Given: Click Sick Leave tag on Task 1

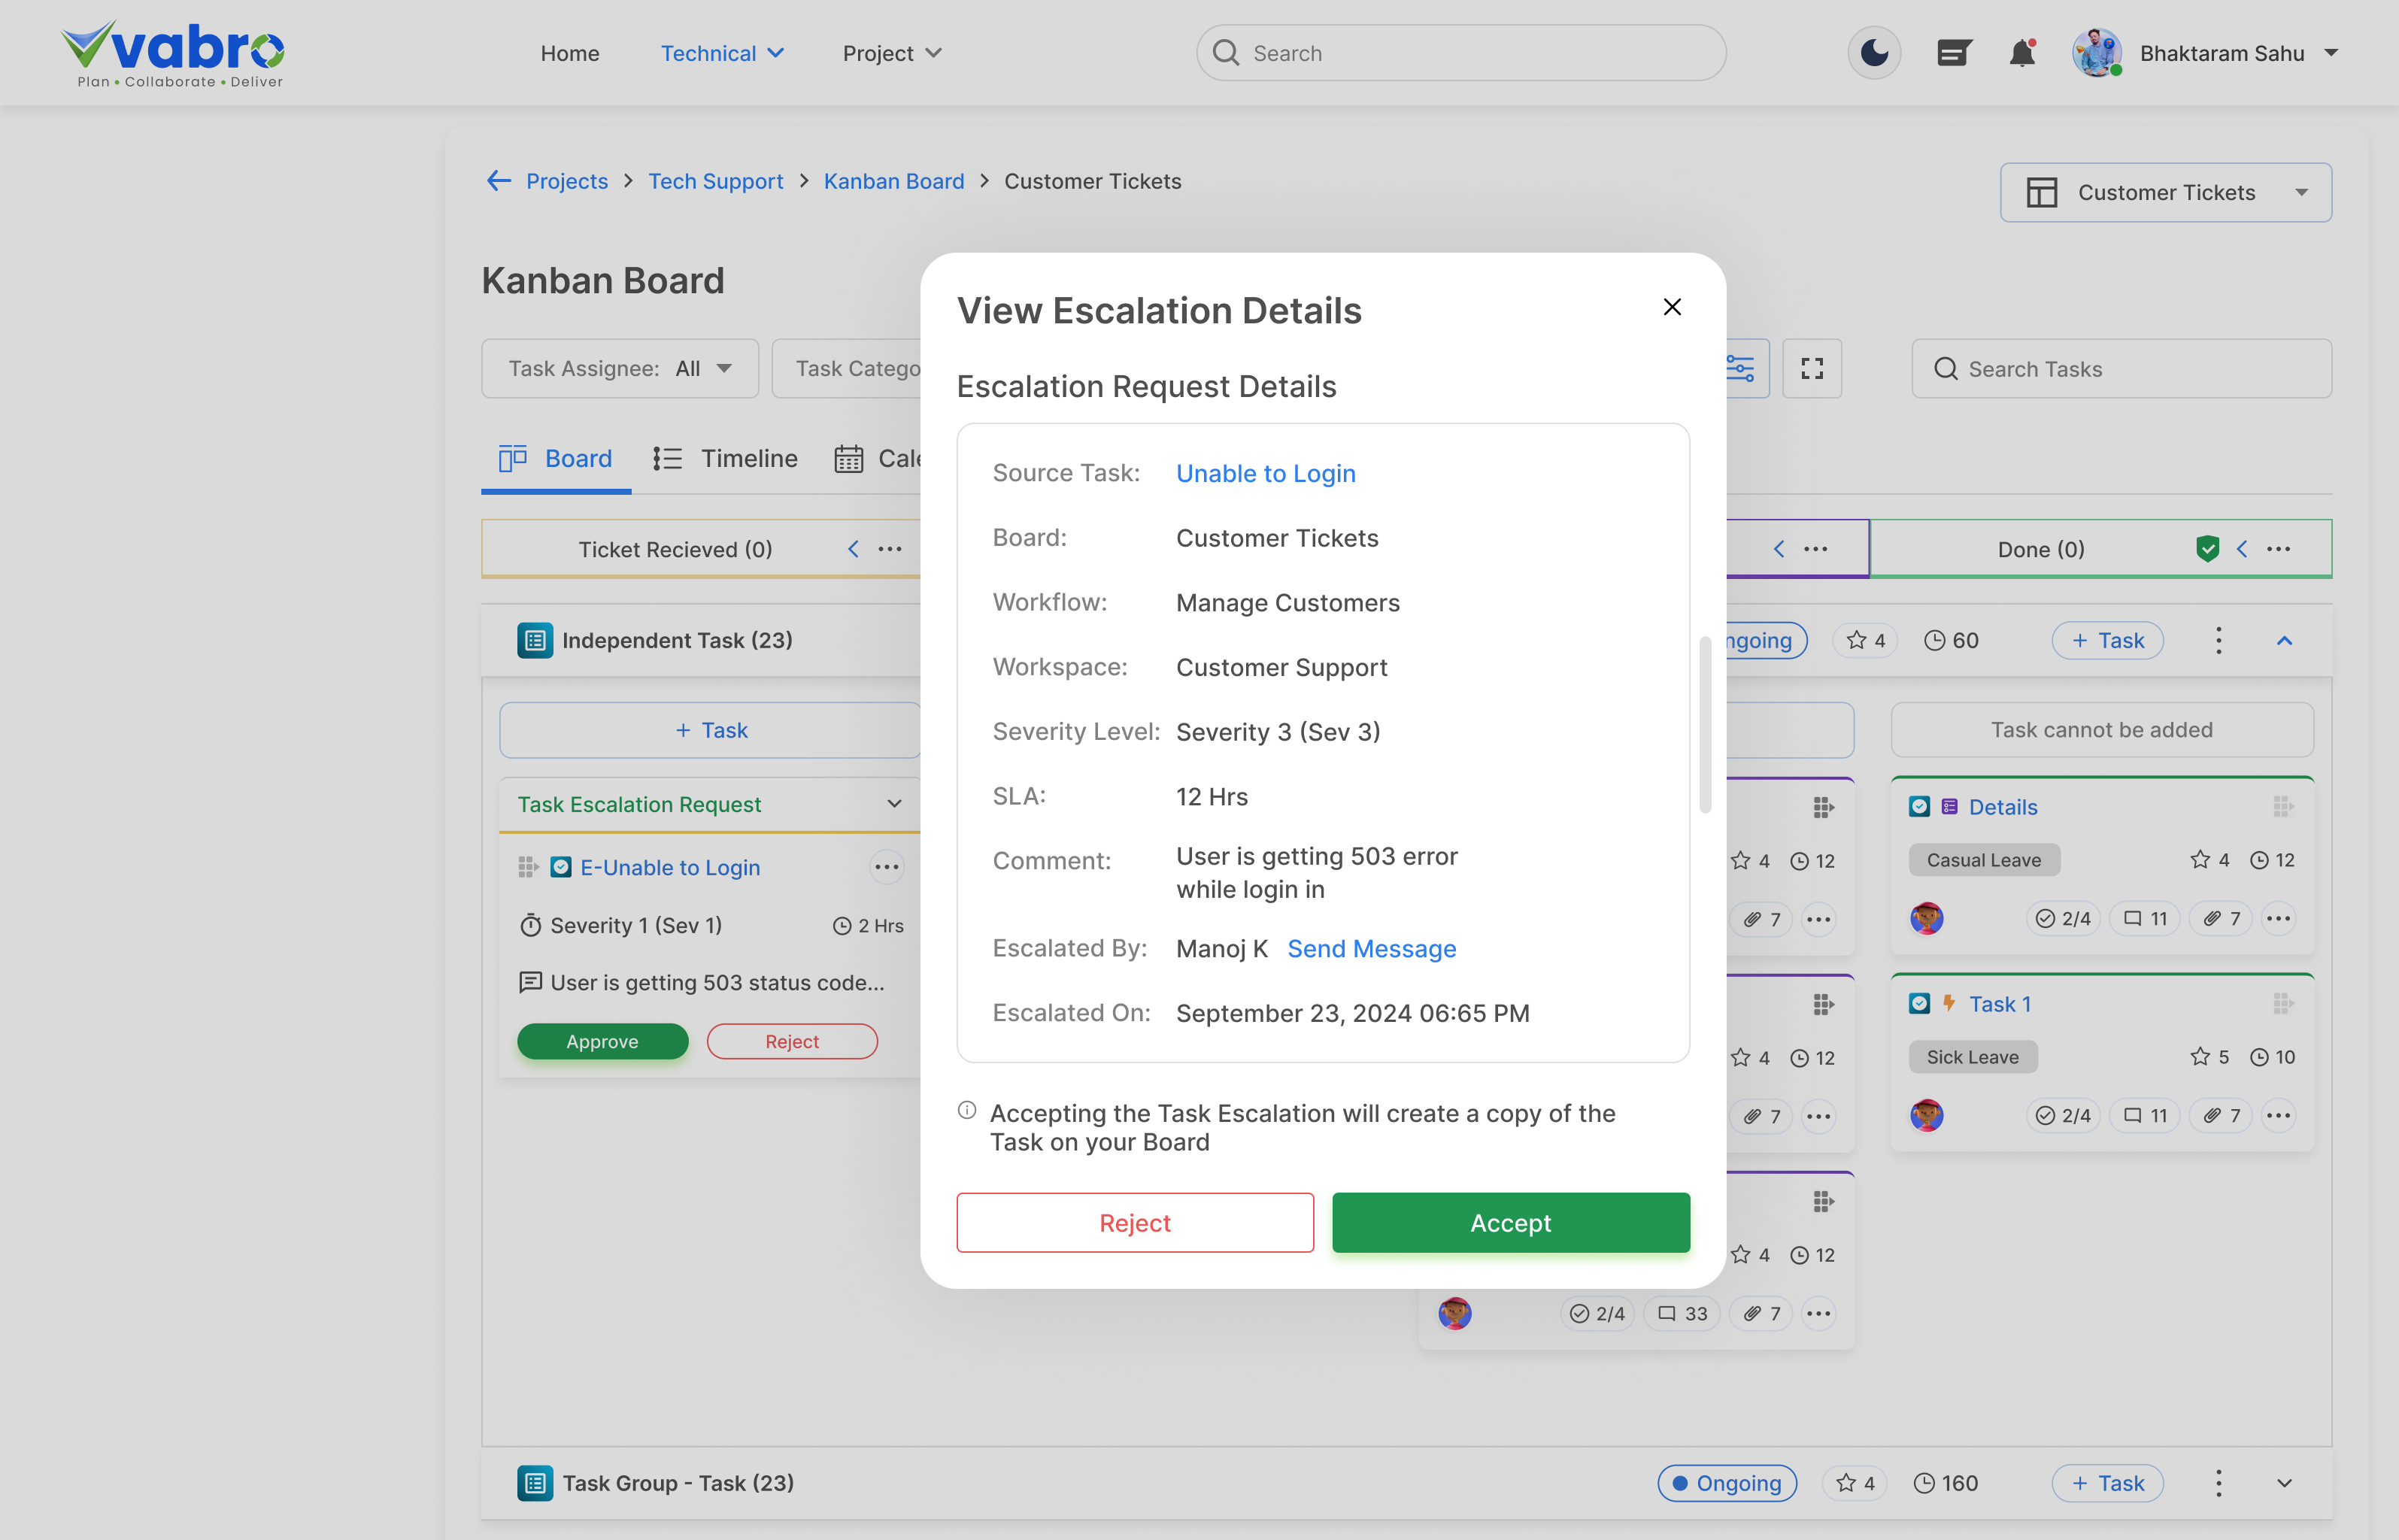Looking at the screenshot, I should coord(1972,1057).
